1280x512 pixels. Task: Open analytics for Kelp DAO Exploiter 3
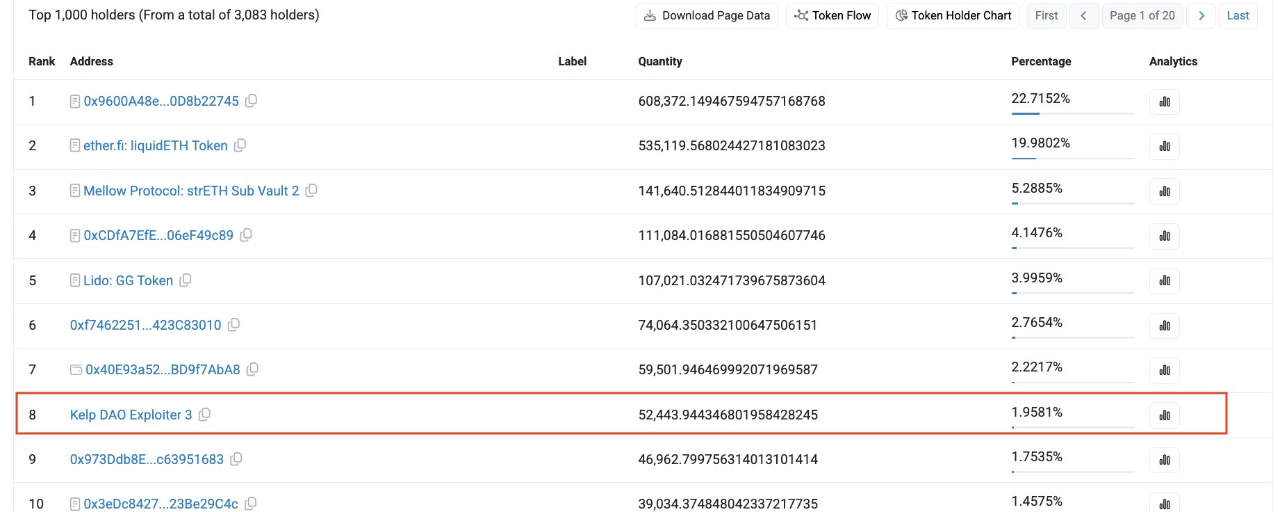click(1164, 415)
